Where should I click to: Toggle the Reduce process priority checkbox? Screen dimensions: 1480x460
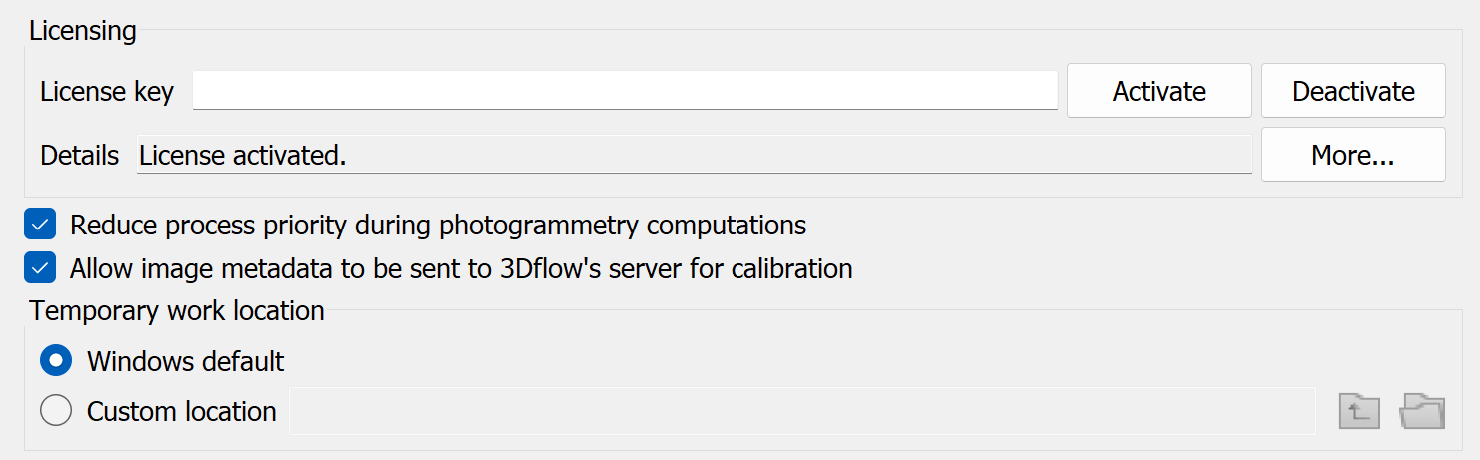pos(41,225)
